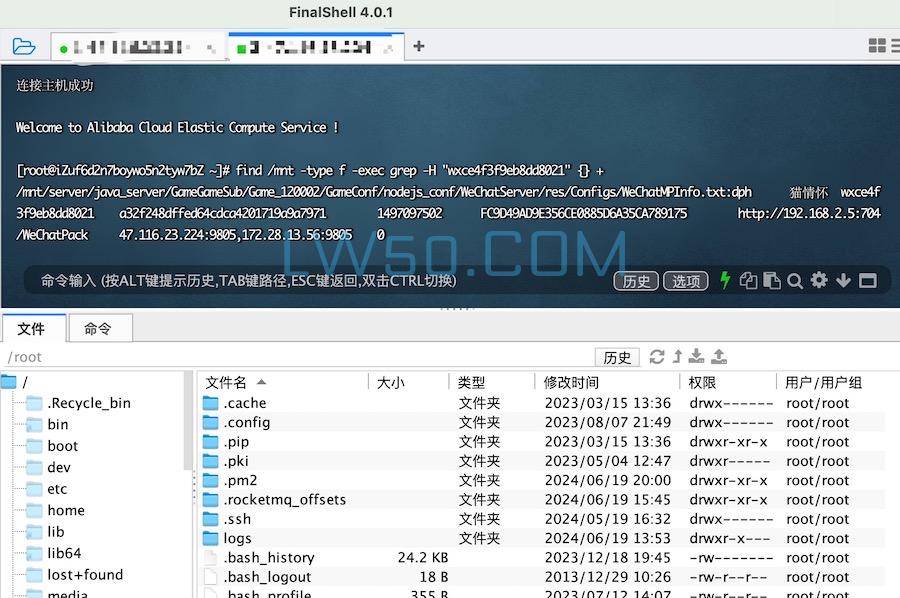This screenshot has height=598, width=900.
Task: Click the download arrow icon in terminal bar
Action: click(x=843, y=280)
